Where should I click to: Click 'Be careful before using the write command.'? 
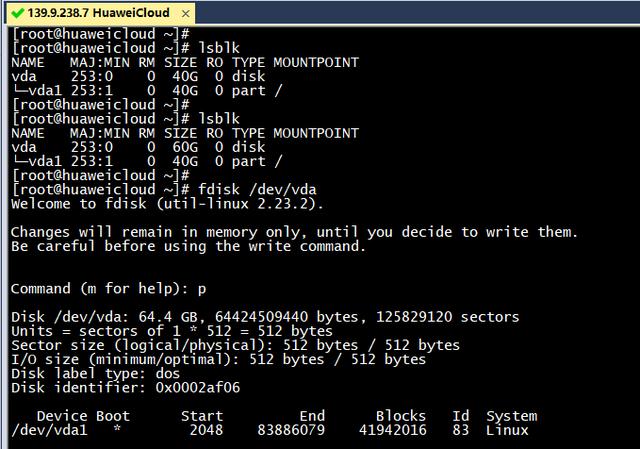point(189,246)
